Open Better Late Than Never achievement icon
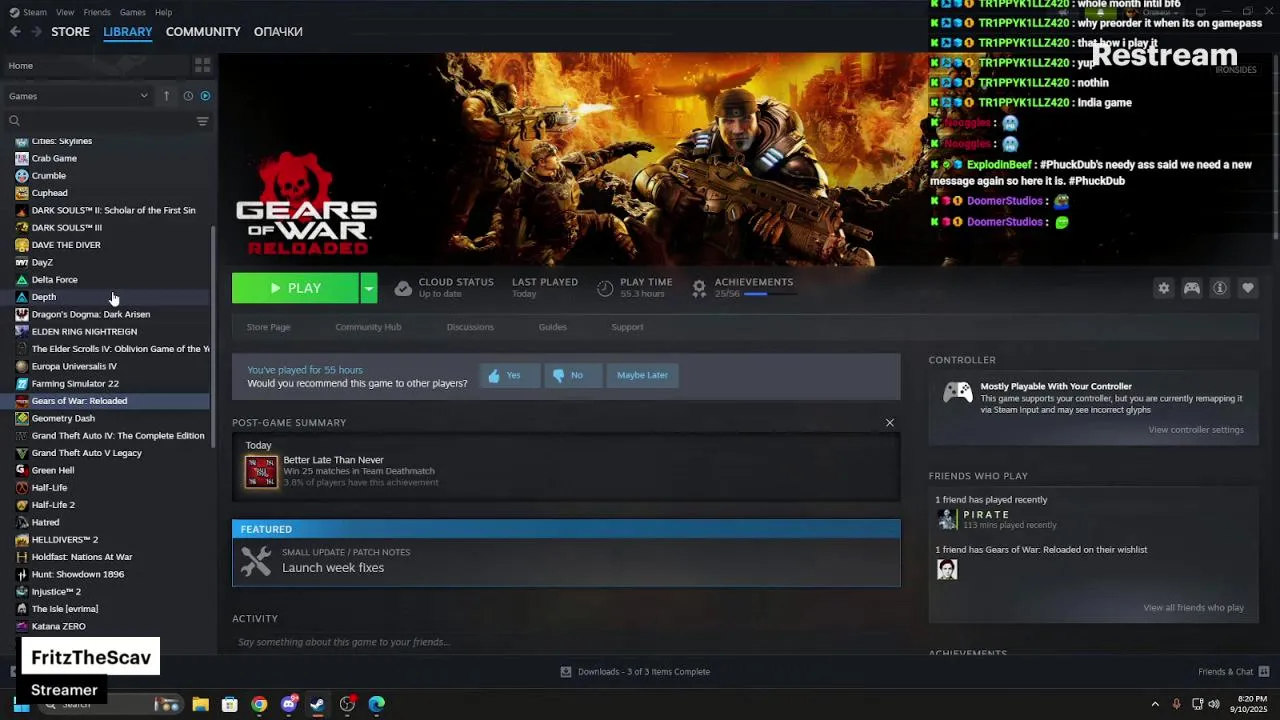Viewport: 1280px width, 720px height. [261, 471]
